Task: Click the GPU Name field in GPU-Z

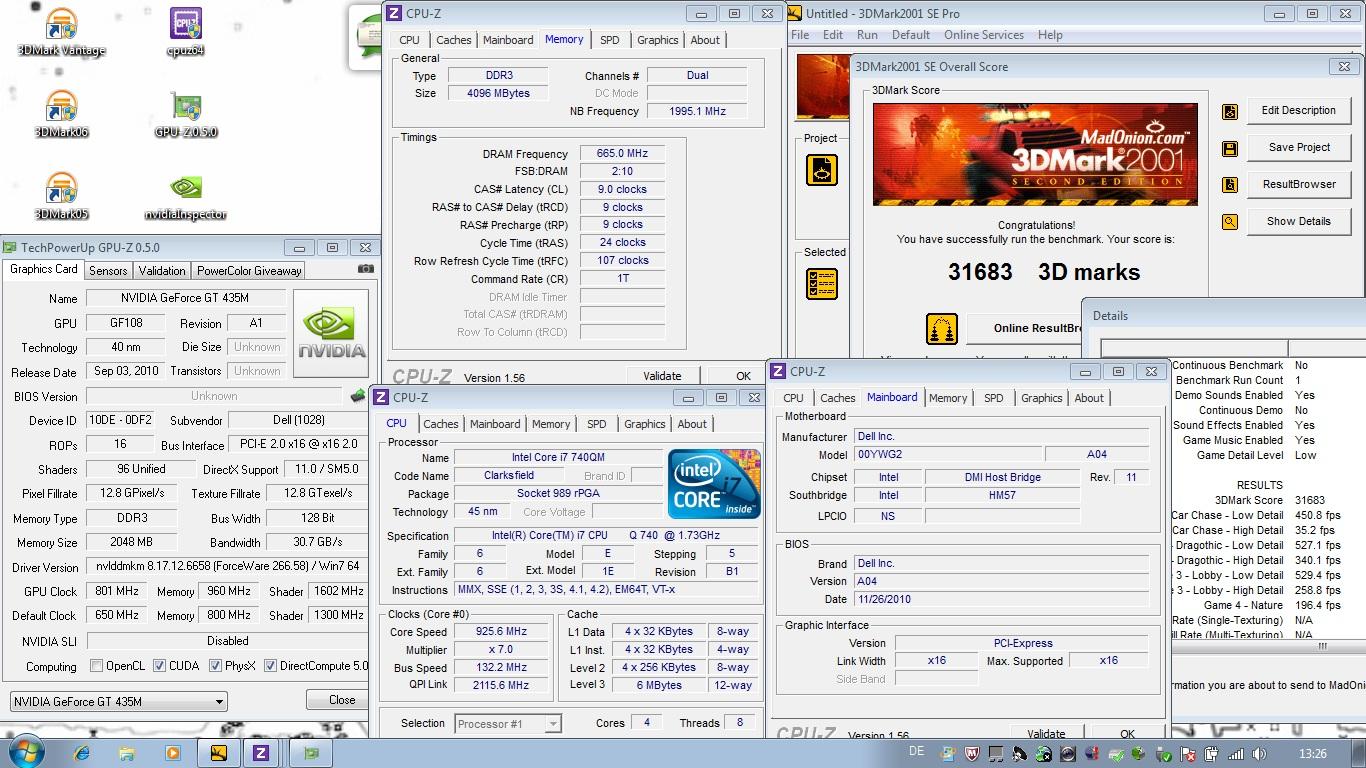Action: coord(186,298)
